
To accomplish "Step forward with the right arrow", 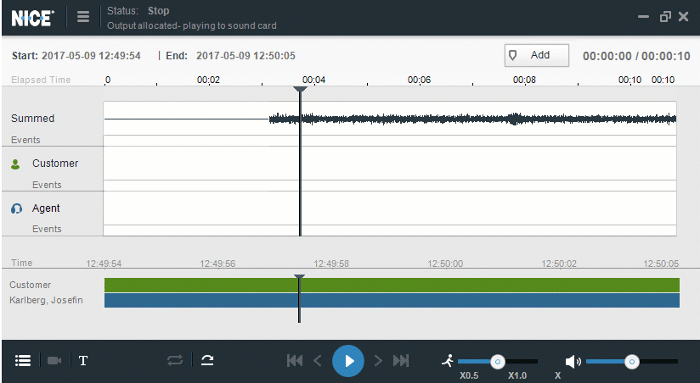I will (x=378, y=361).
